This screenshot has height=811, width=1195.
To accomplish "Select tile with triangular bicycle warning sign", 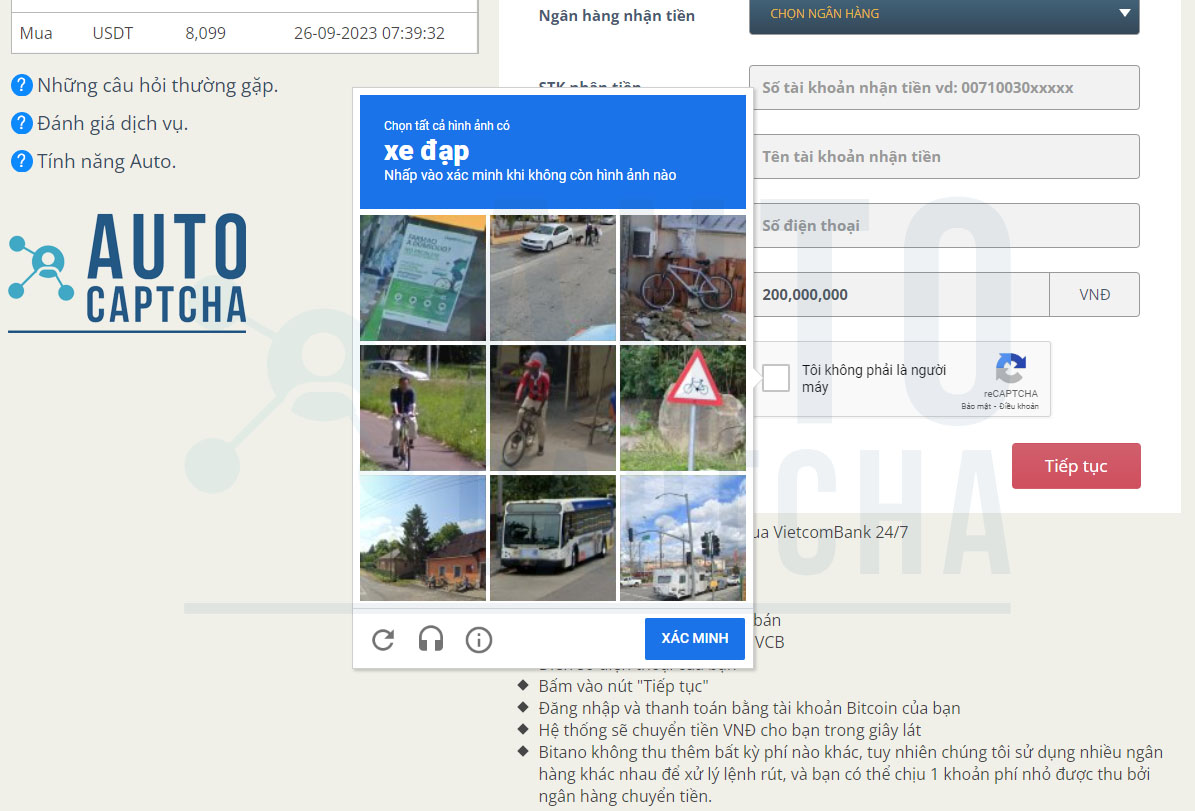I will tap(683, 408).
